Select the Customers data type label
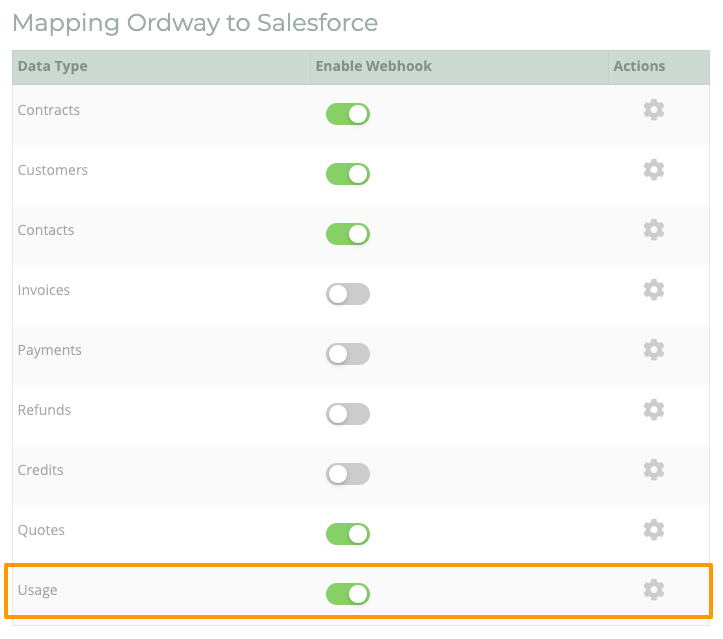The width and height of the screenshot is (723, 639). click(x=53, y=170)
